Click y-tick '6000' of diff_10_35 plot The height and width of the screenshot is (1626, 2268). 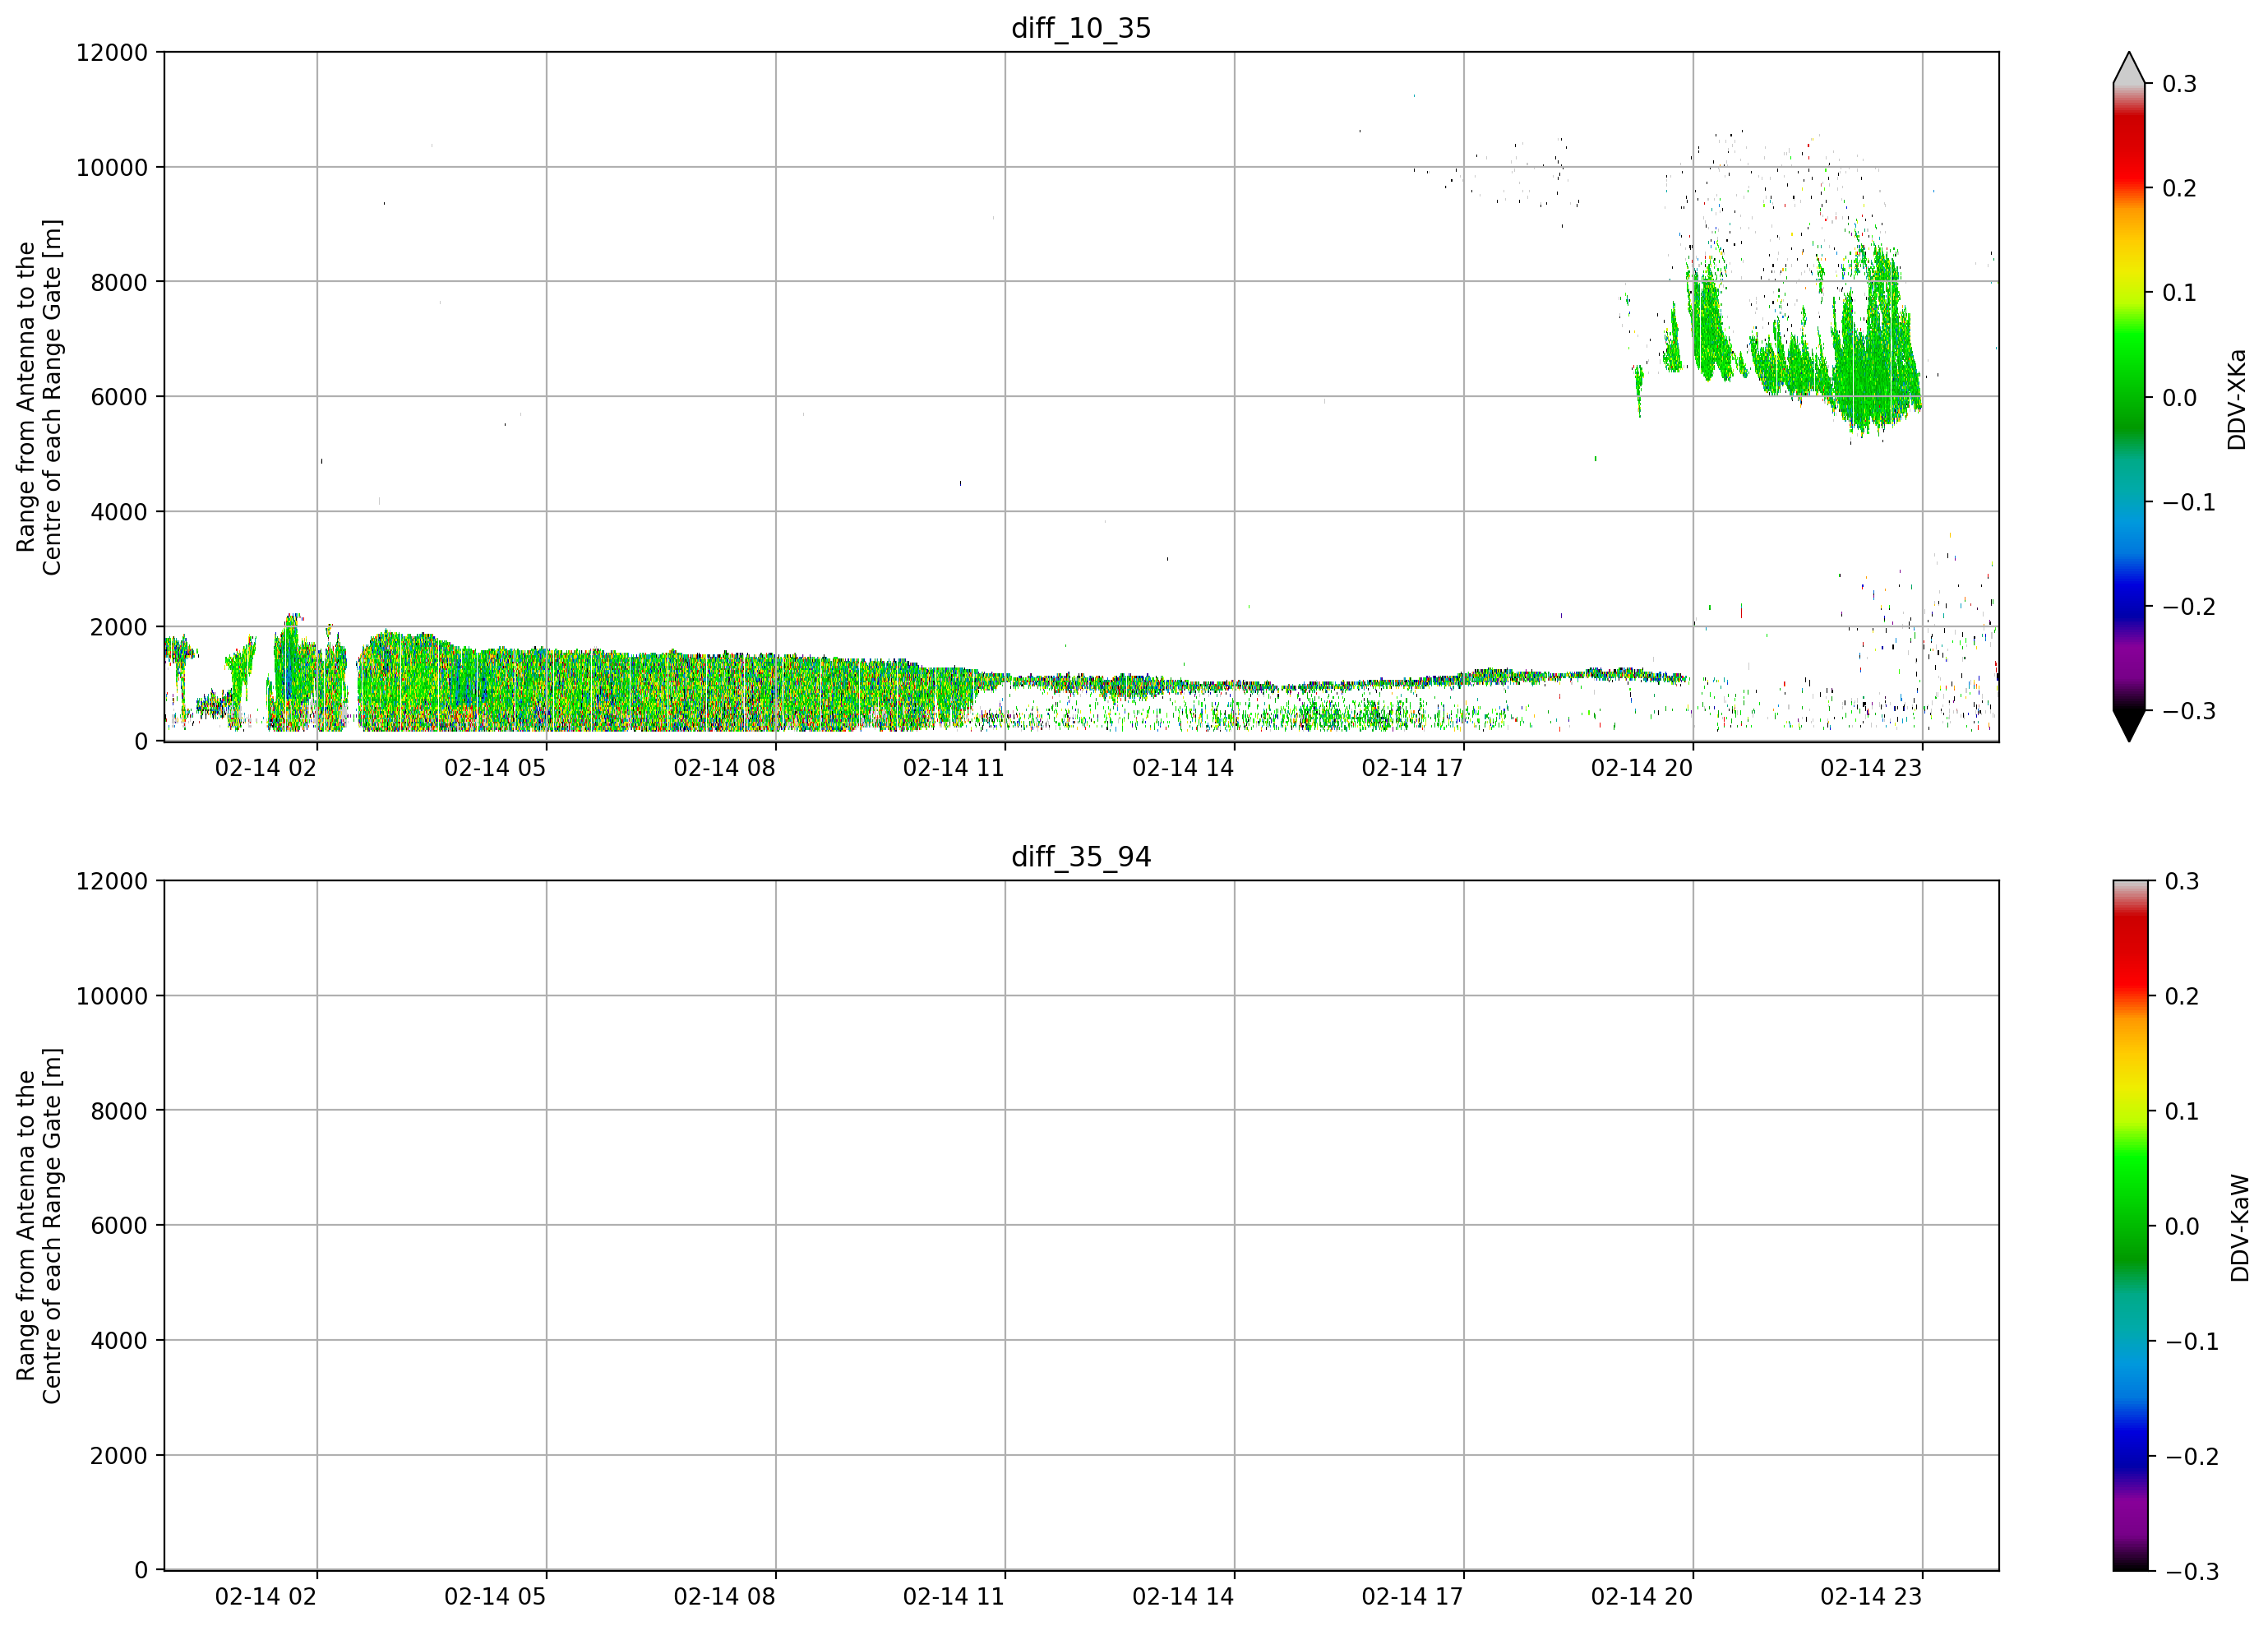[119, 397]
